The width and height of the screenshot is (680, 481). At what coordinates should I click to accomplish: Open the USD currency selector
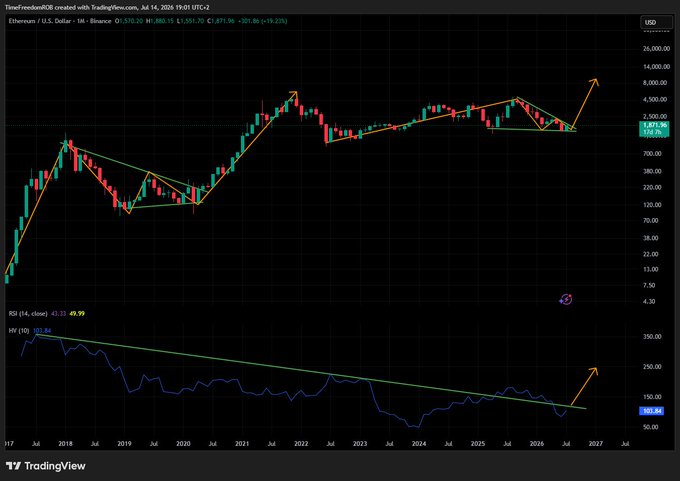(657, 22)
